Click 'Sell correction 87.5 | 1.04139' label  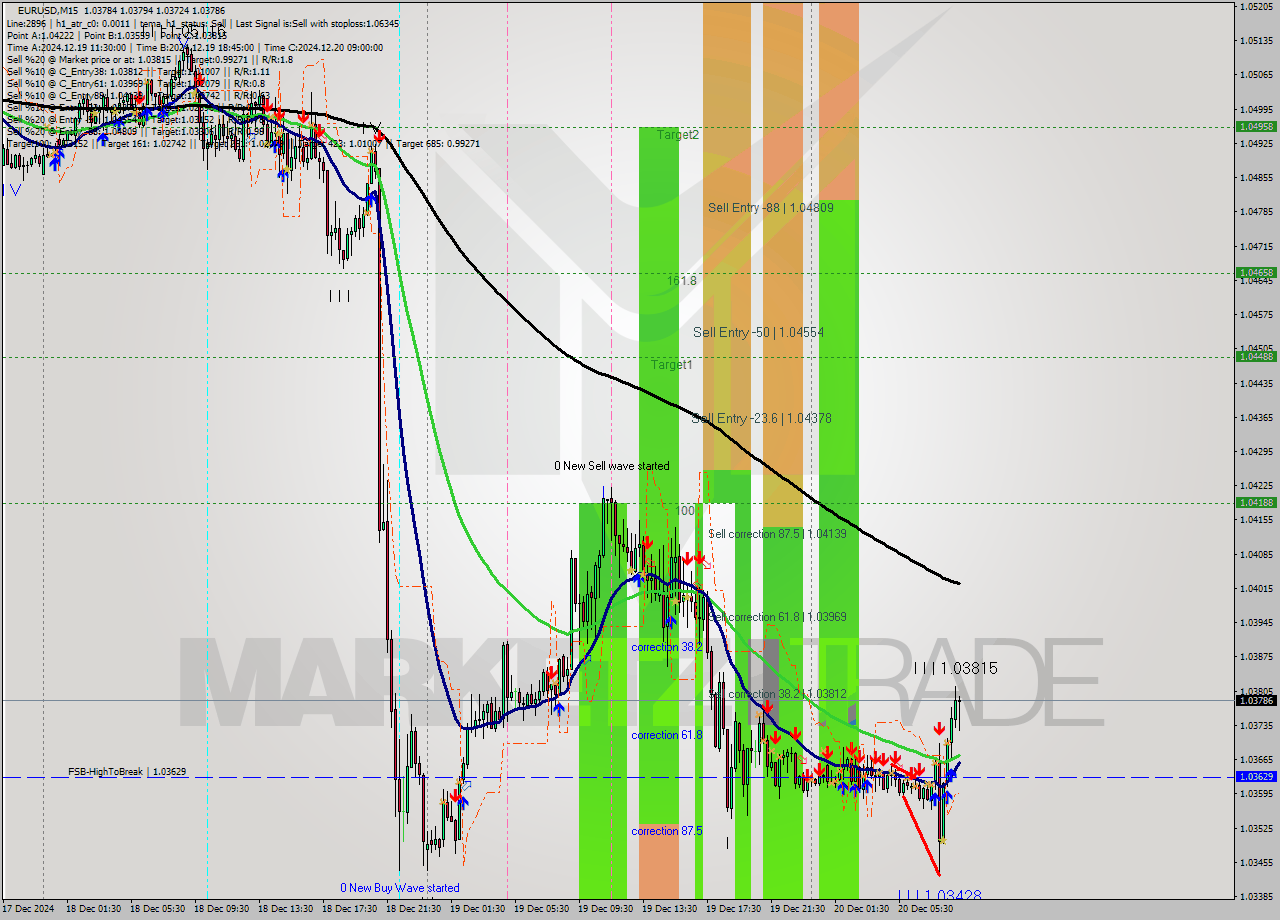pyautogui.click(x=777, y=534)
